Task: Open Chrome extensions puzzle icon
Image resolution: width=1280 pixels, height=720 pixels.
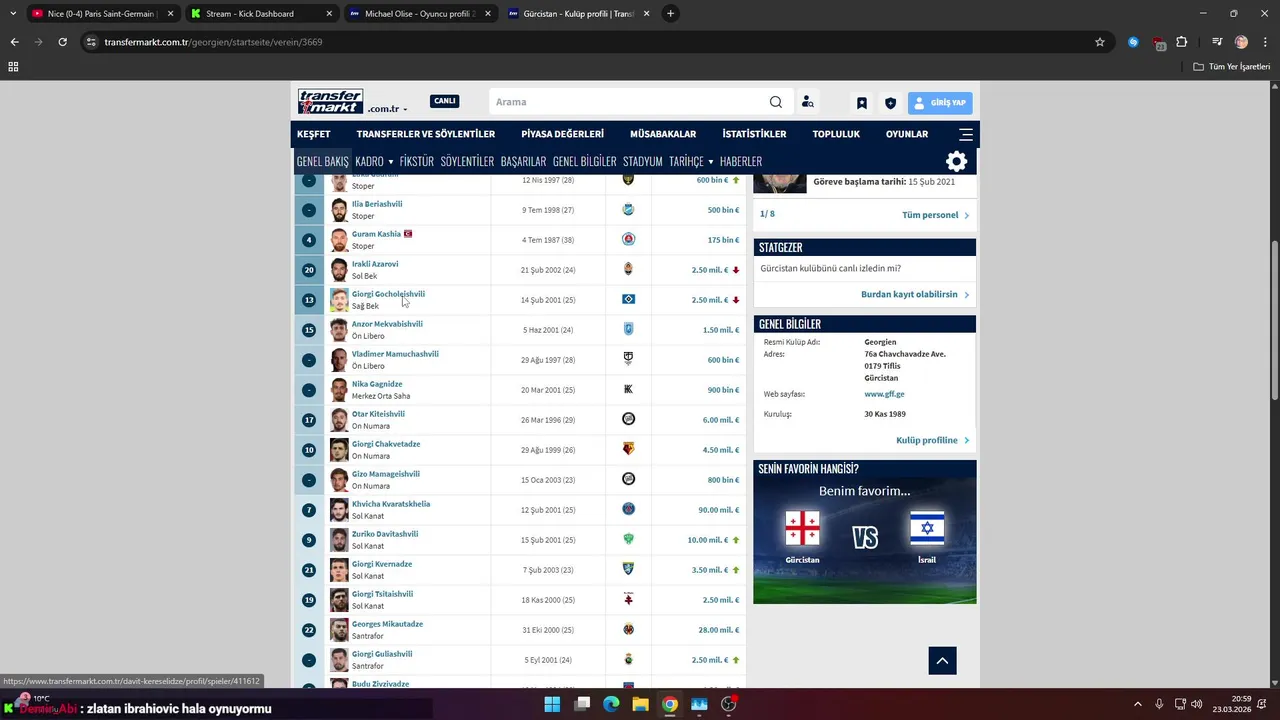Action: pos(1182,42)
